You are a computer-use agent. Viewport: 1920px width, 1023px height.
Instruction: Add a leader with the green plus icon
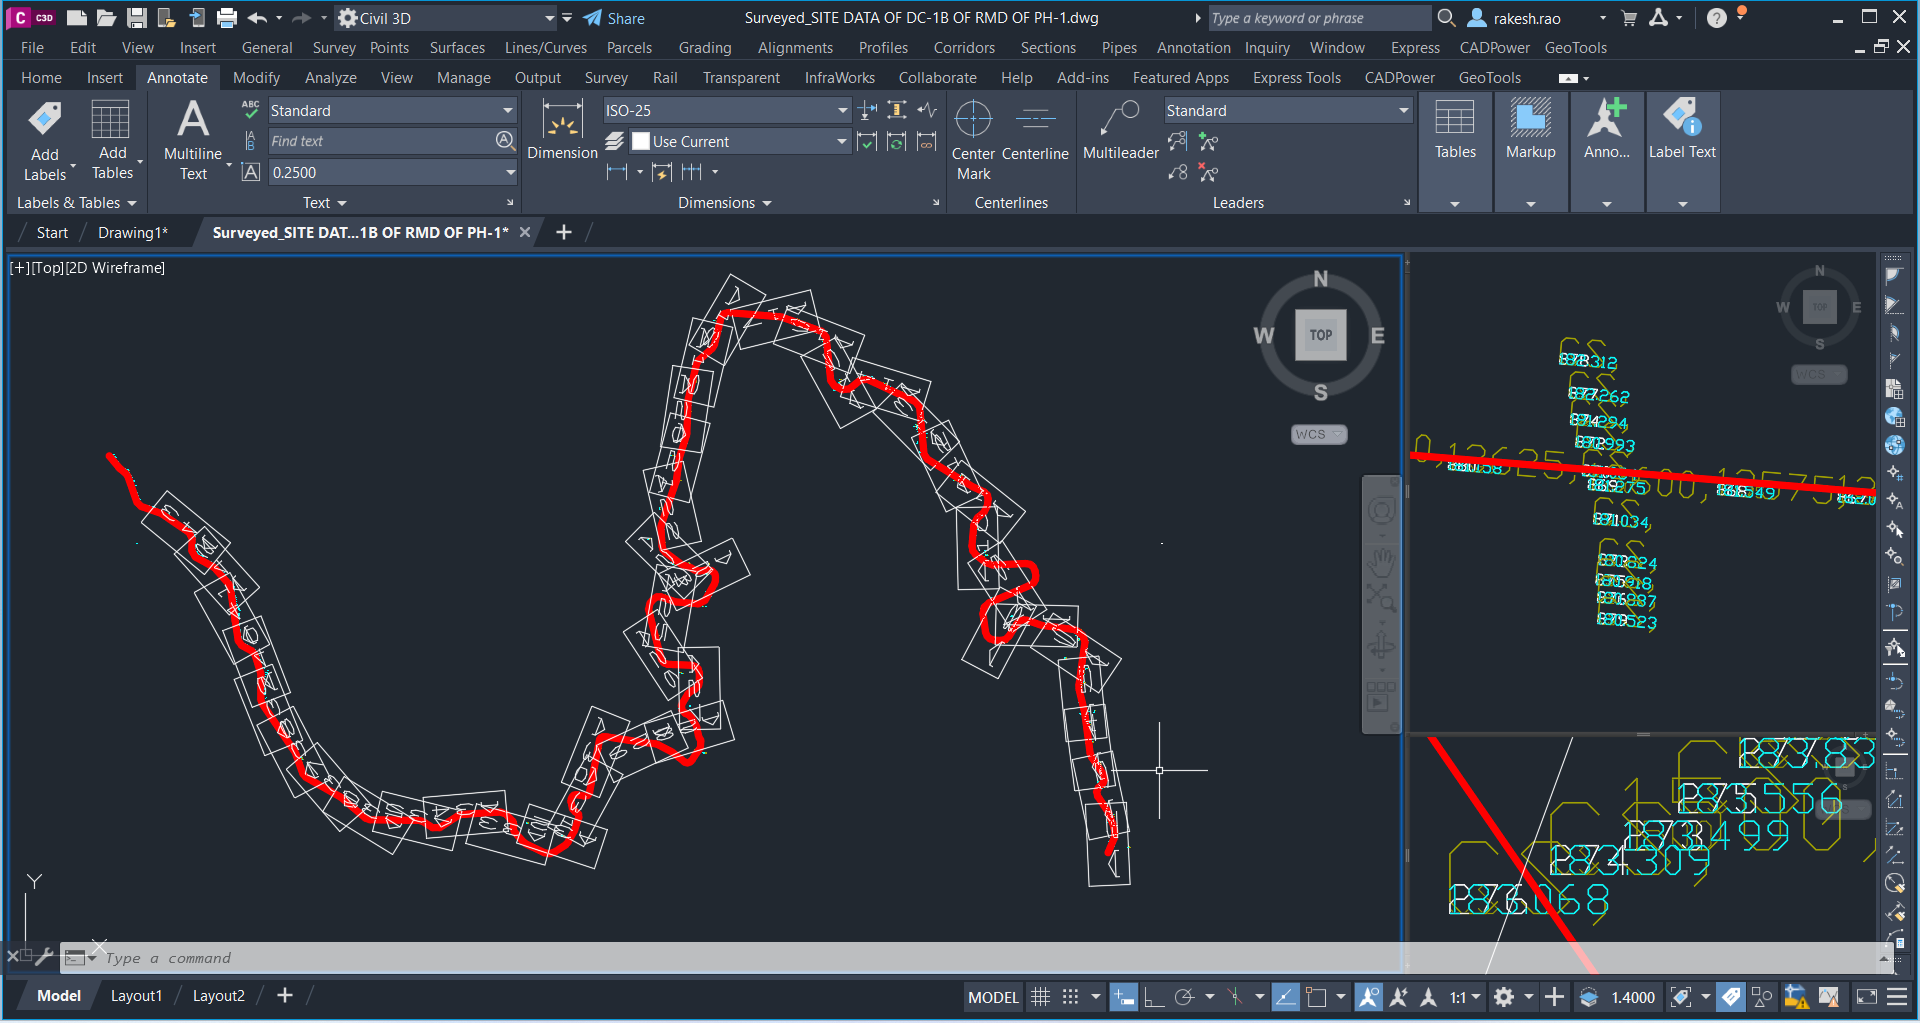tap(1208, 141)
